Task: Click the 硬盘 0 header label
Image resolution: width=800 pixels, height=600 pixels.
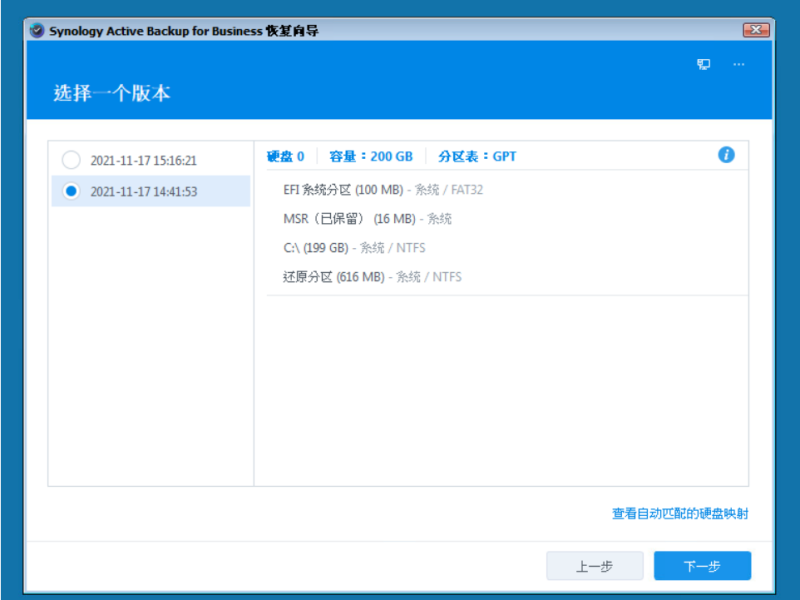Action: point(286,156)
